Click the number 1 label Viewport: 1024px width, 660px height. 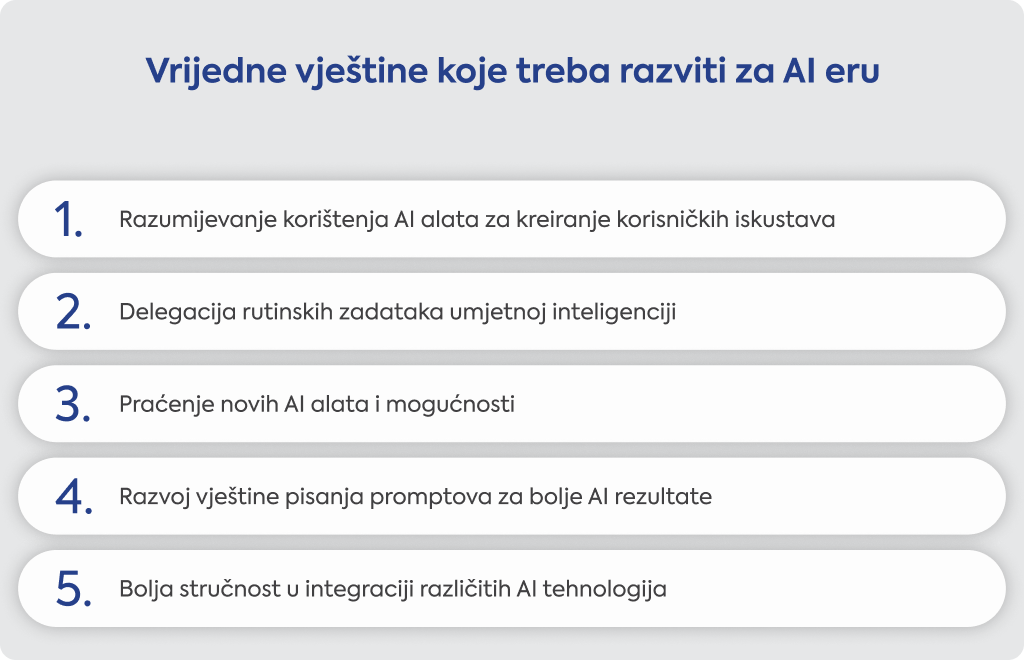pos(68,219)
